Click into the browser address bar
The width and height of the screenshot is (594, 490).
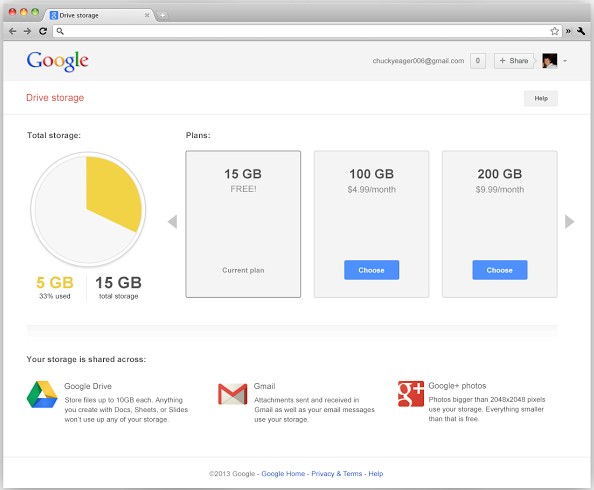pyautogui.click(x=303, y=31)
